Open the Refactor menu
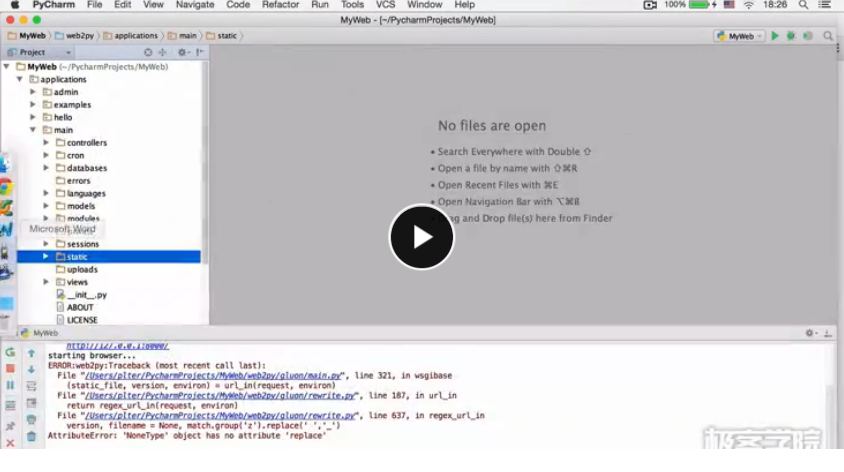844x472 pixels. pyautogui.click(x=280, y=5)
